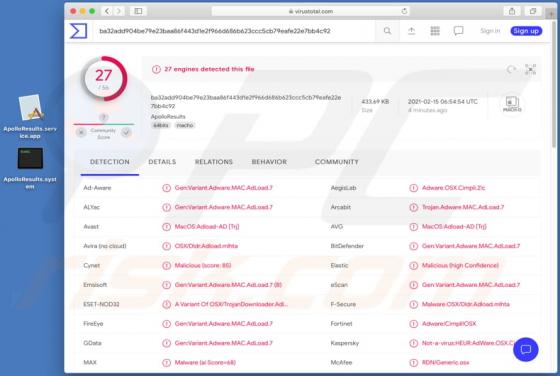560x376 pixels.
Task: Switch to the DETAILS tab
Action: (162, 162)
